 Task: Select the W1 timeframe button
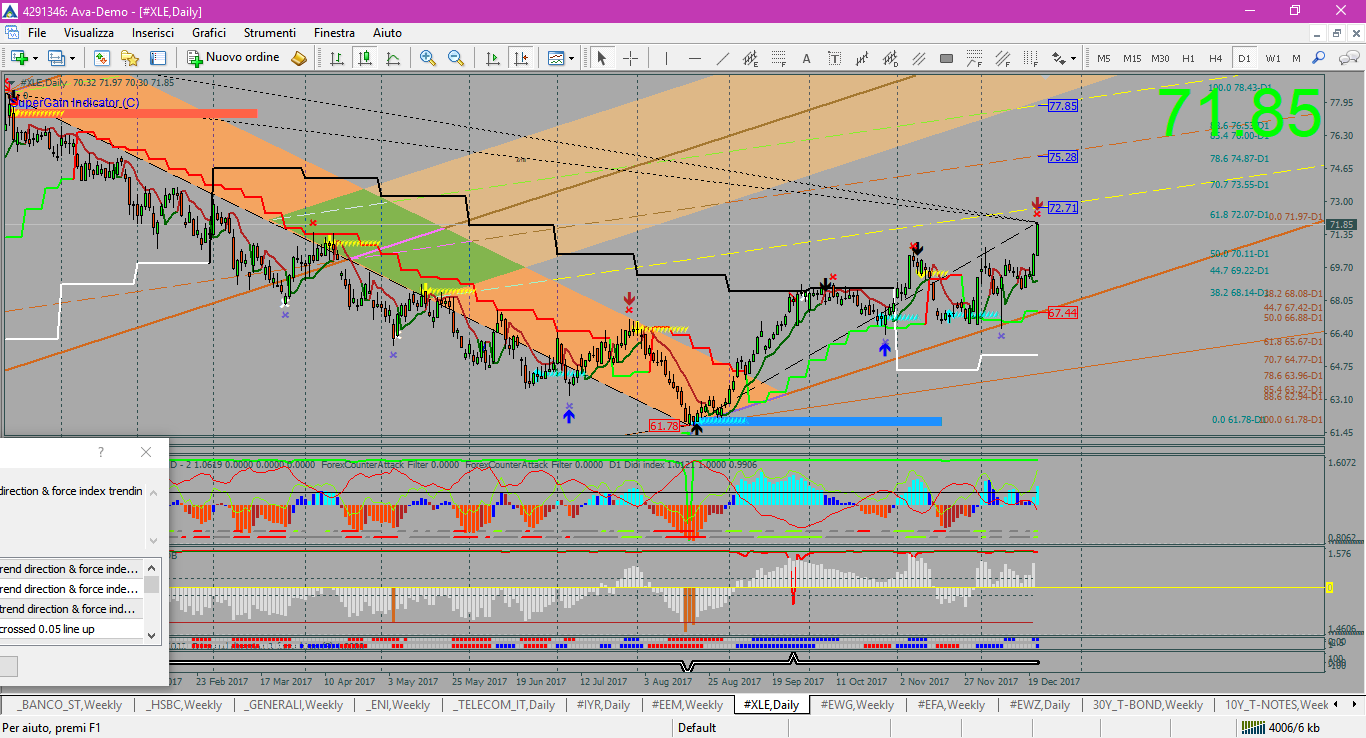click(x=1272, y=58)
